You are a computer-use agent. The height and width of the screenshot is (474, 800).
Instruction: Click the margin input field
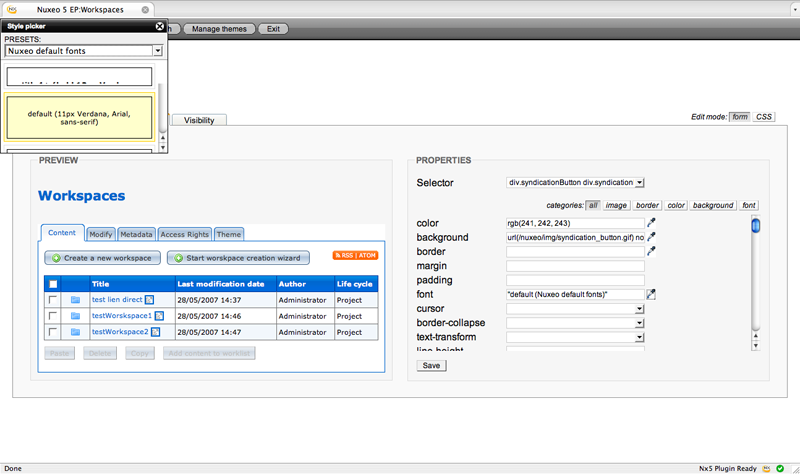[575, 266]
